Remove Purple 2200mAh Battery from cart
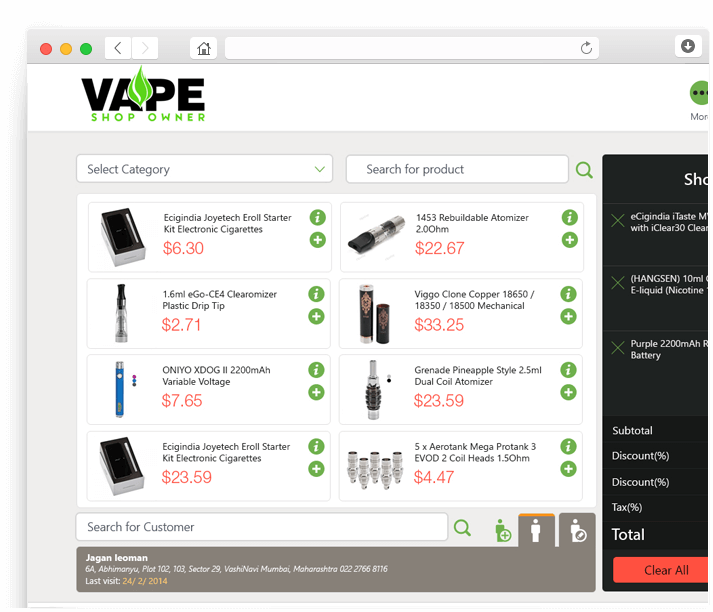 click(x=618, y=348)
